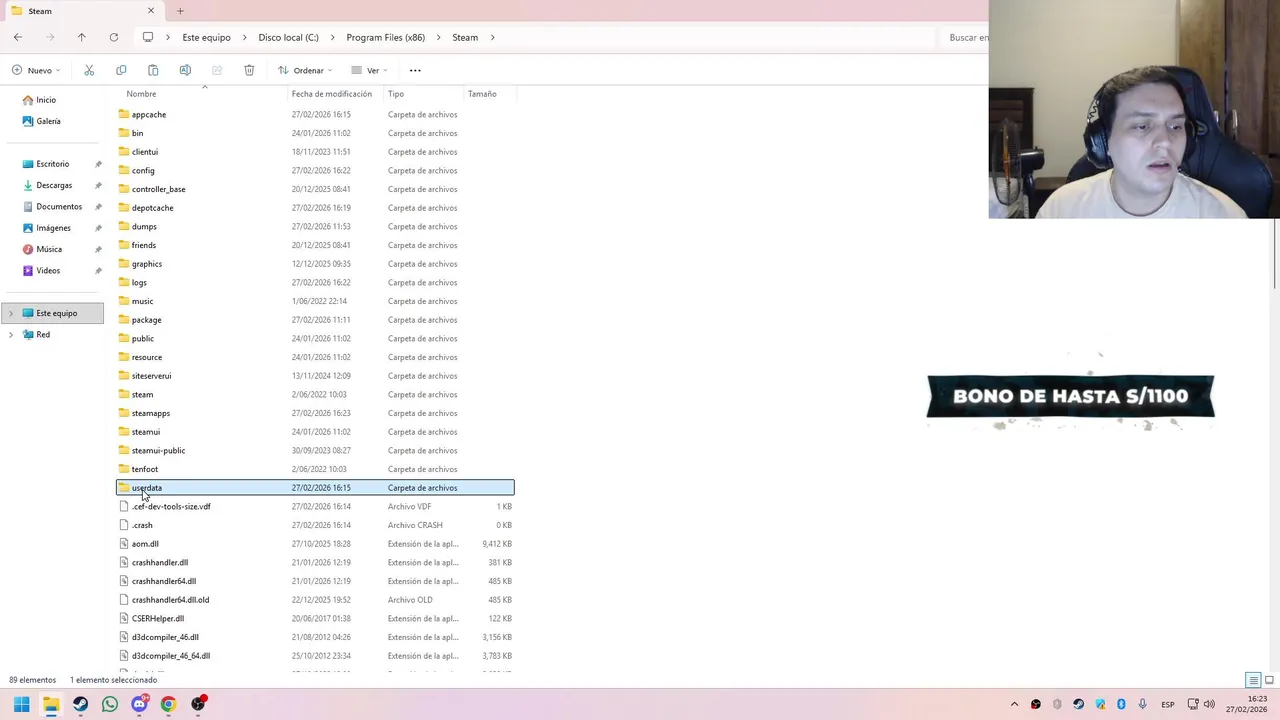Open the Ver dropdown menu
This screenshot has height=720, width=1280.
click(369, 70)
